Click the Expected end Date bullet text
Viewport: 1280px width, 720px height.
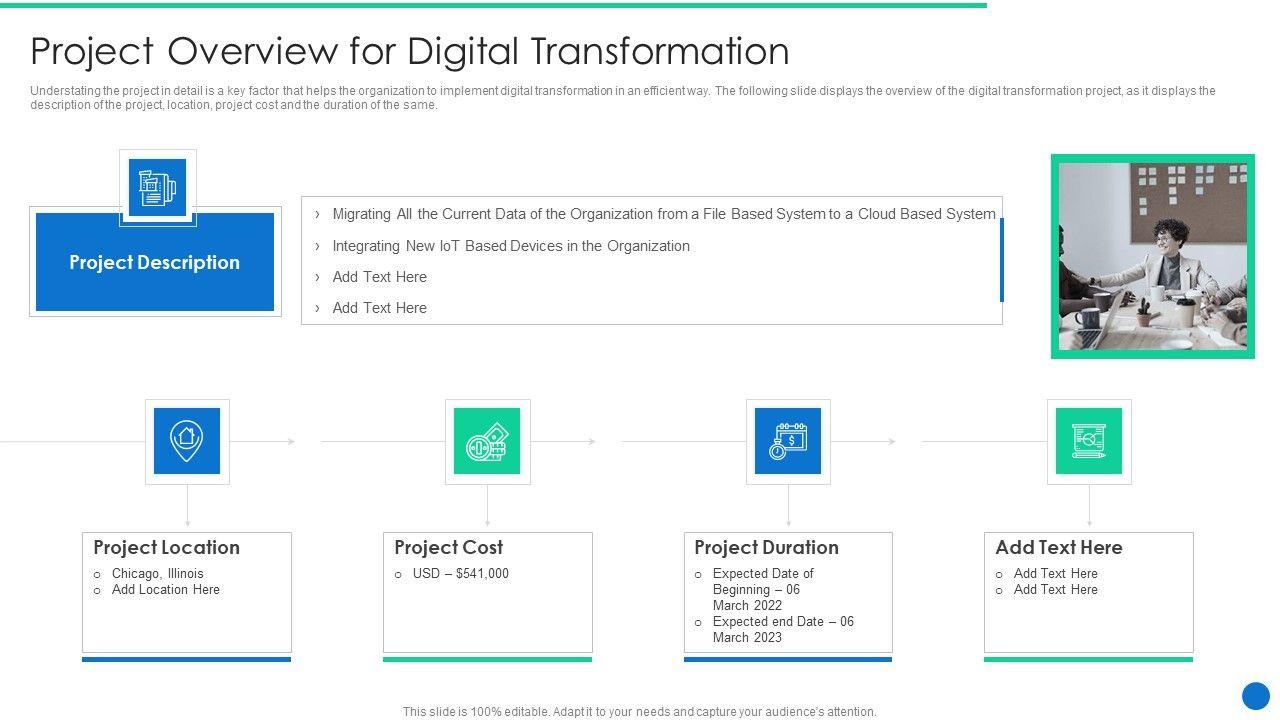click(x=783, y=629)
